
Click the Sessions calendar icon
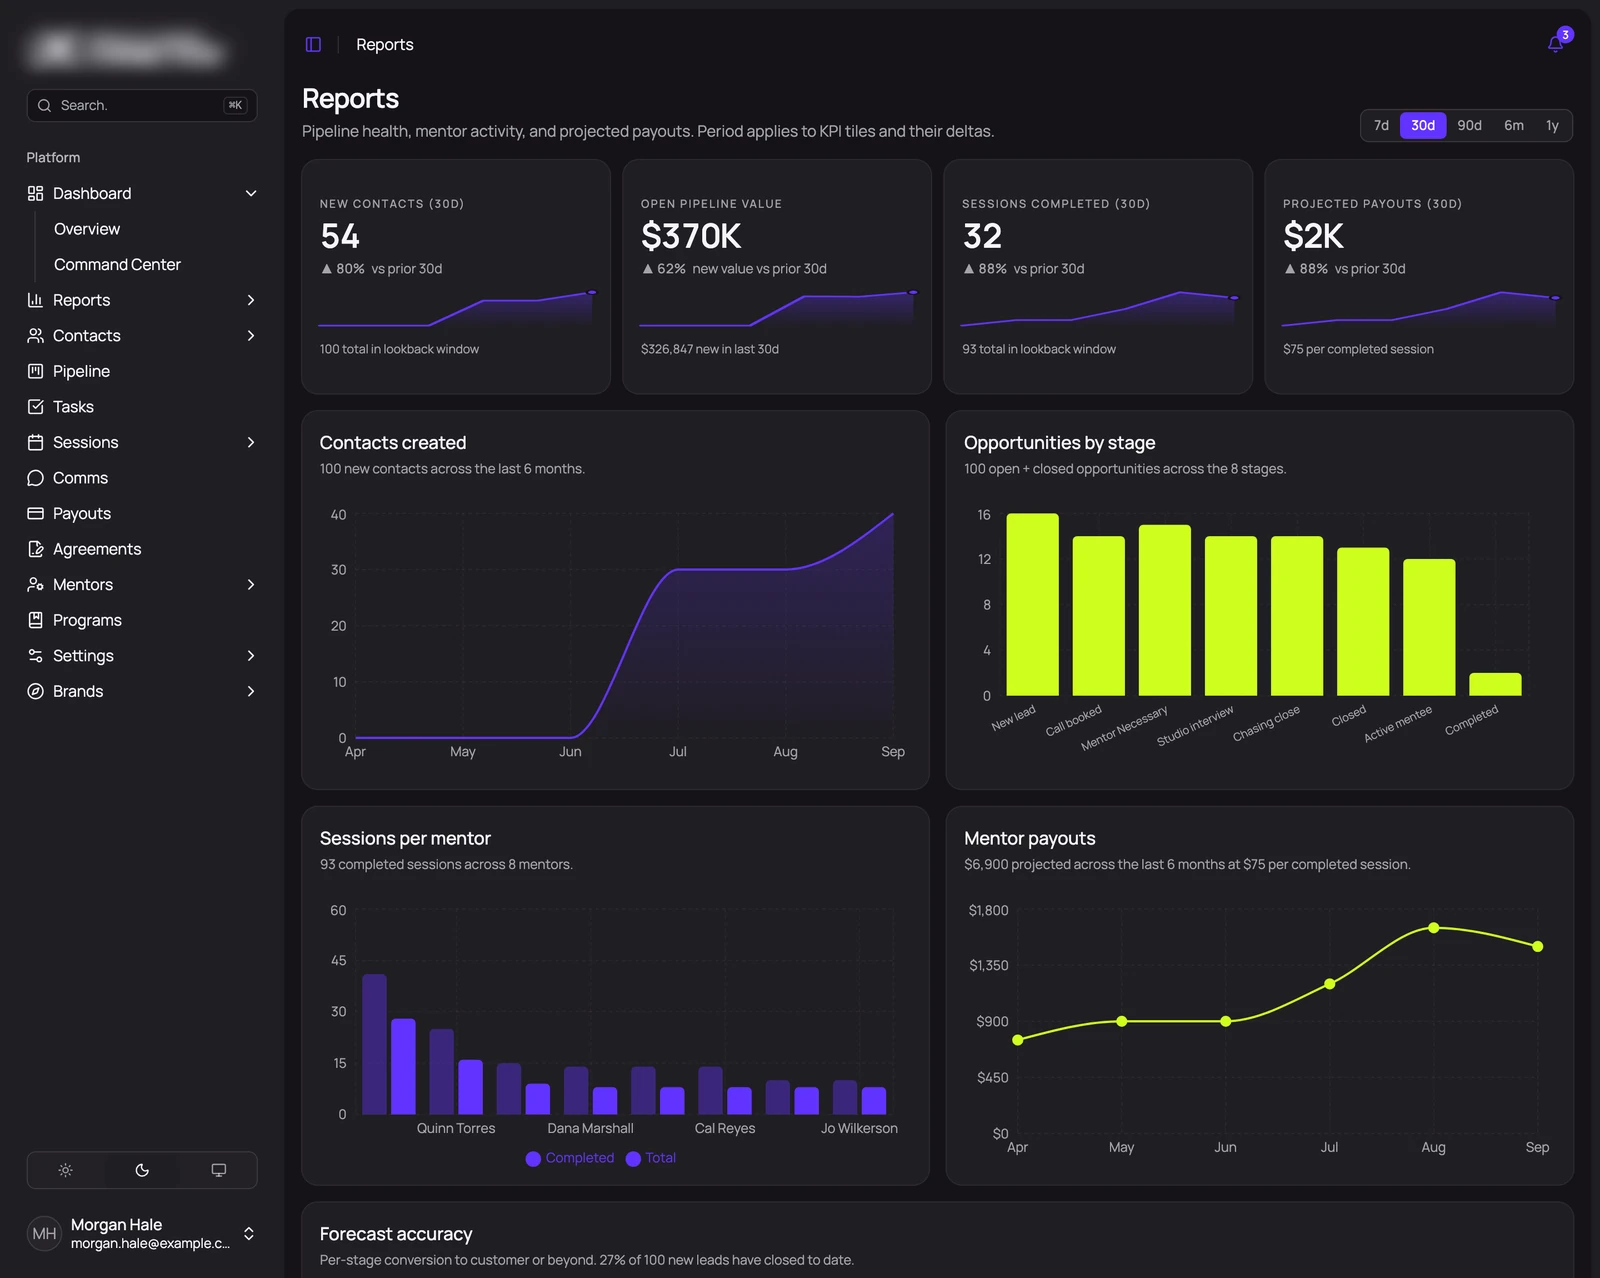pos(35,442)
